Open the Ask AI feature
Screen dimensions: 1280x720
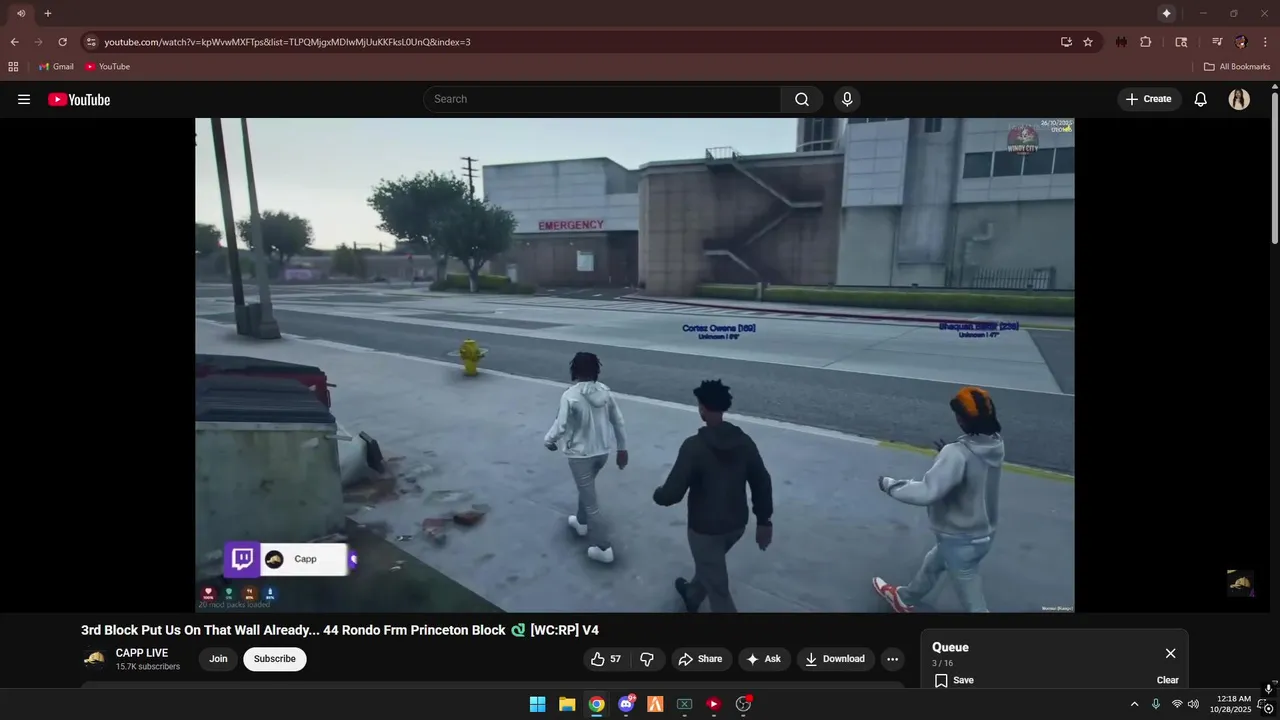click(764, 659)
